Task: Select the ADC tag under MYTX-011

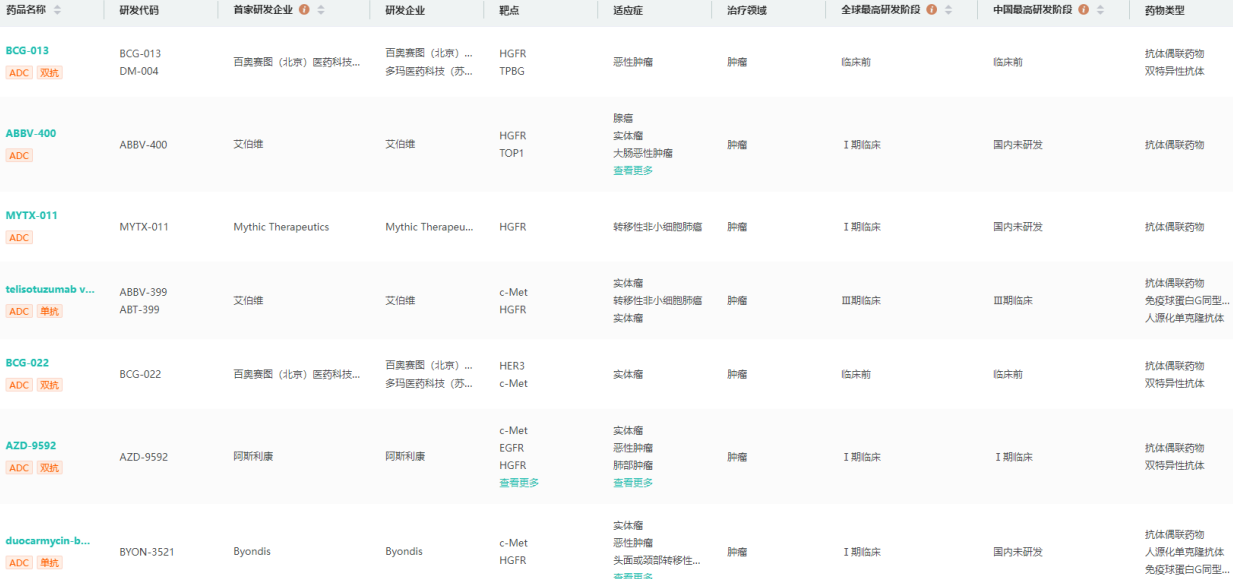Action: tap(19, 238)
